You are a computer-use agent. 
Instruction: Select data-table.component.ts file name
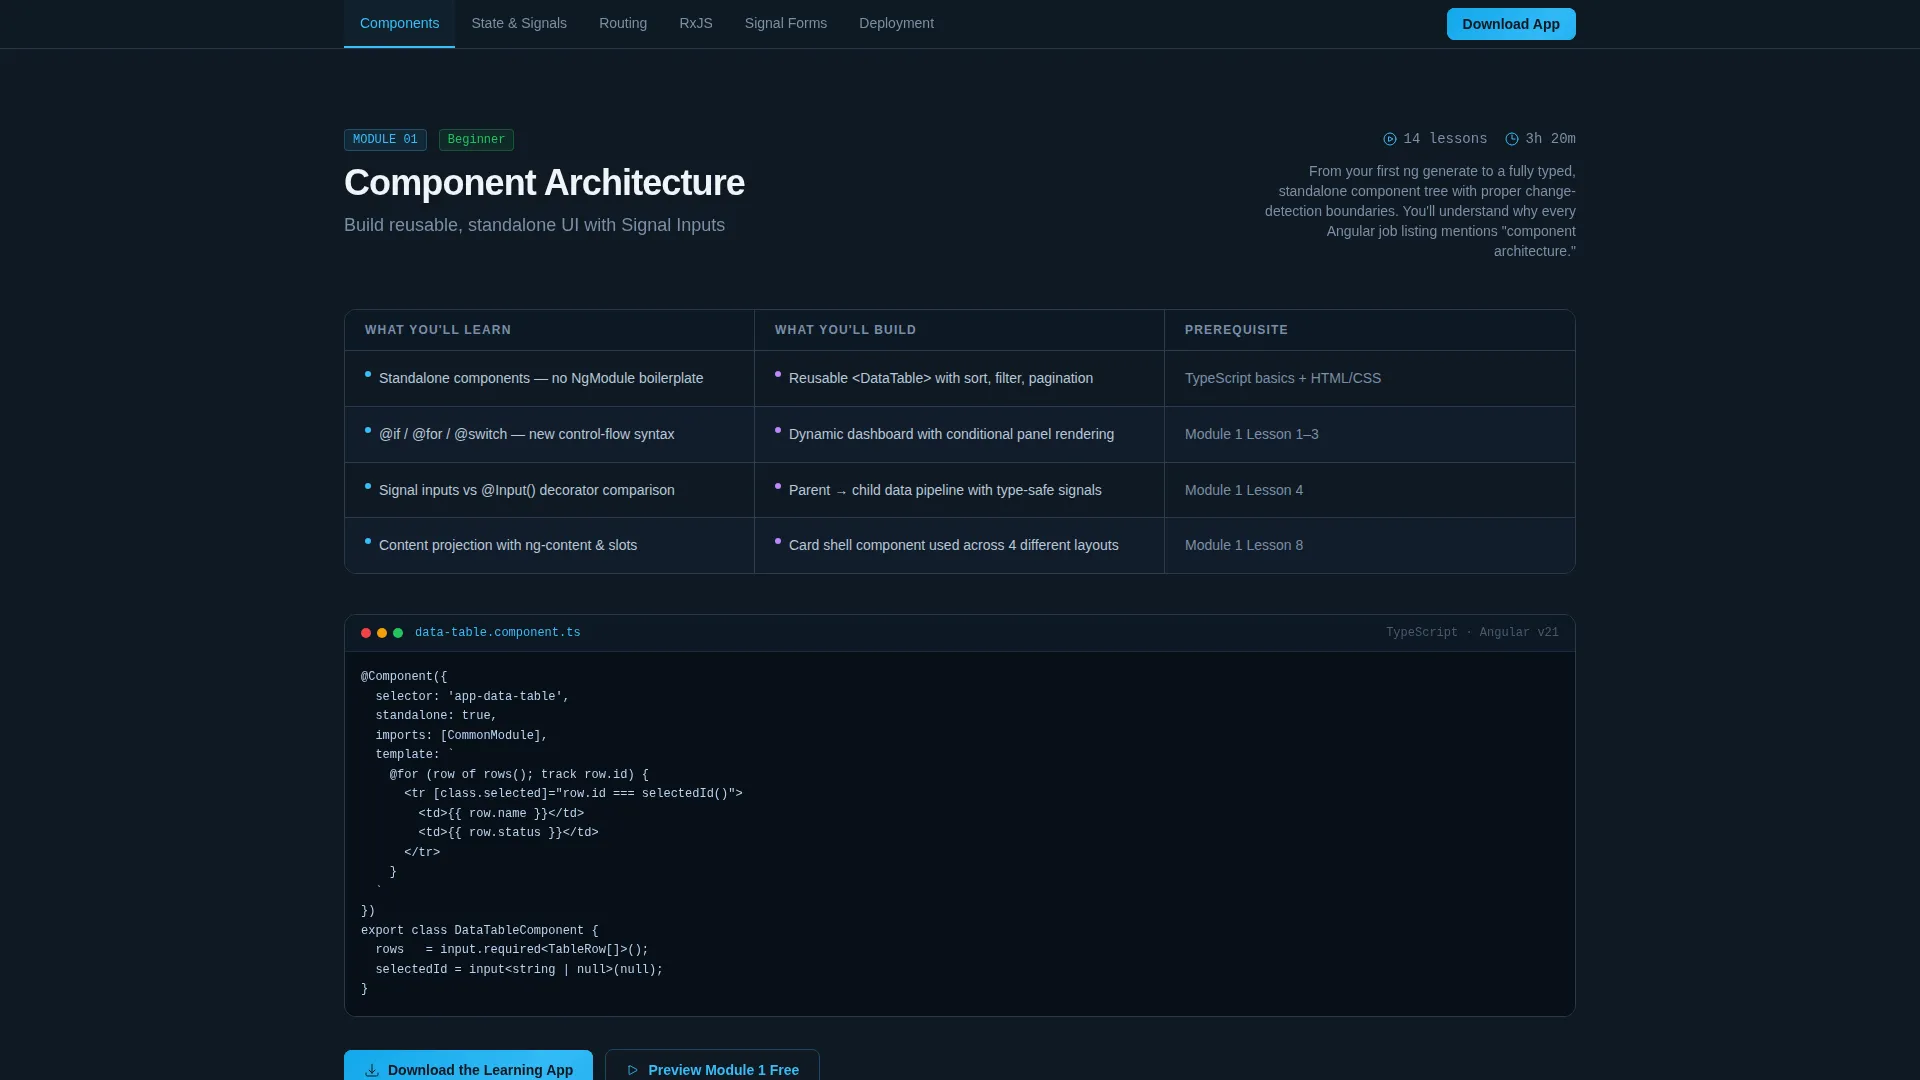coord(497,633)
